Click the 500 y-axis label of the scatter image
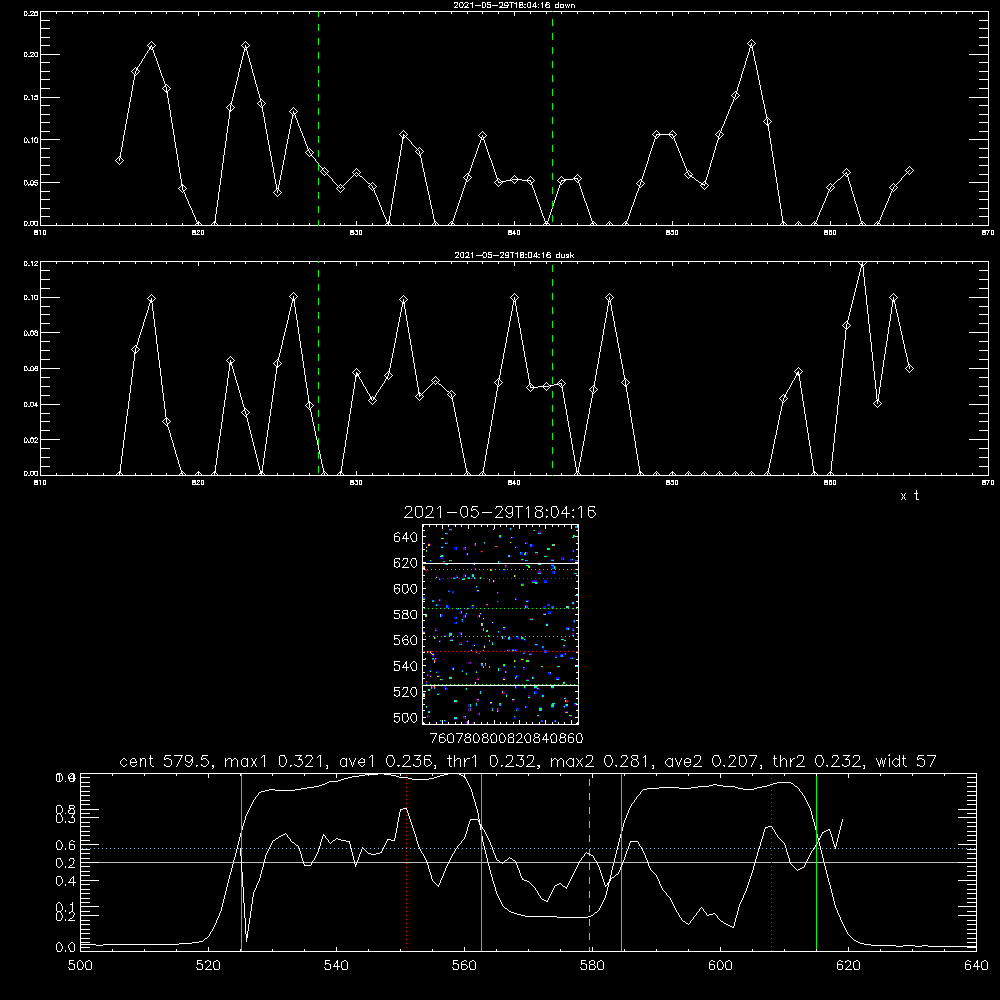 click(x=406, y=718)
